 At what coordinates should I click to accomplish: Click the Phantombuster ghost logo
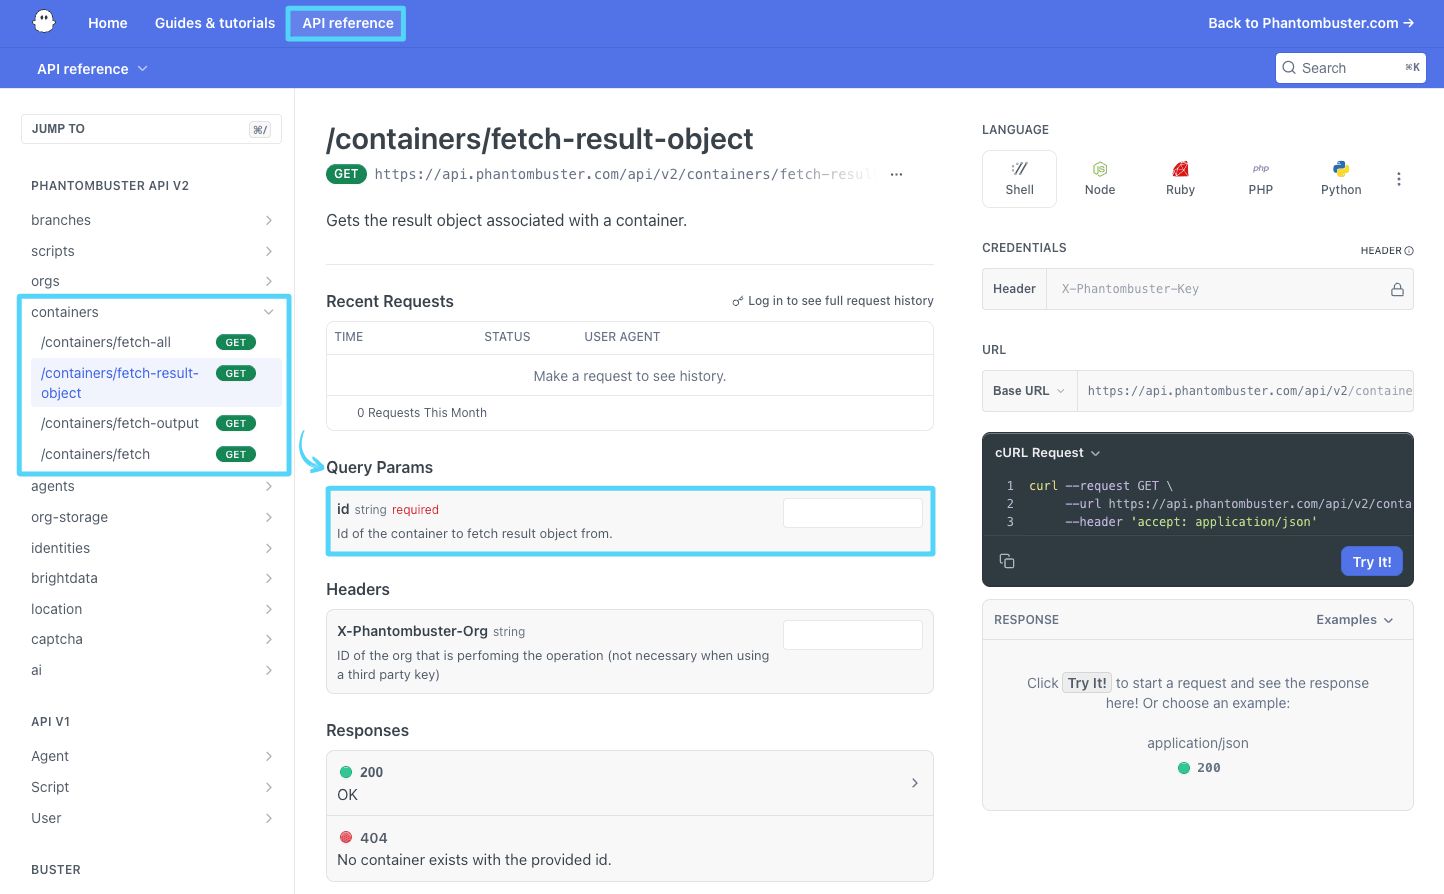pyautogui.click(x=44, y=21)
